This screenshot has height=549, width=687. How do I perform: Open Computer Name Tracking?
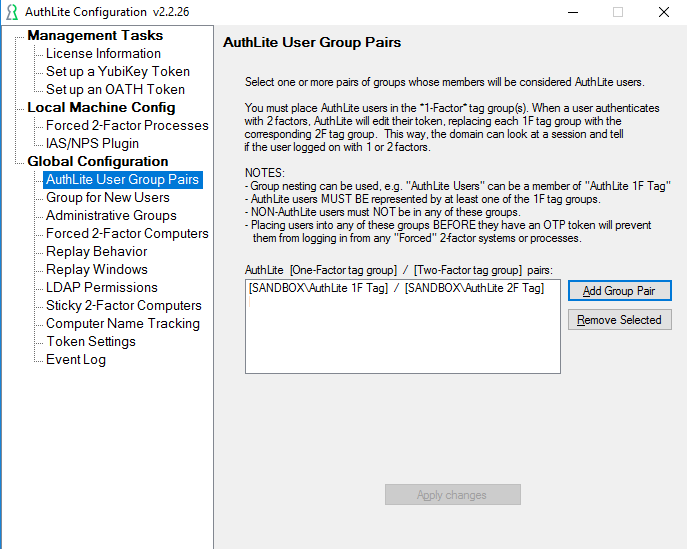click(x=123, y=323)
